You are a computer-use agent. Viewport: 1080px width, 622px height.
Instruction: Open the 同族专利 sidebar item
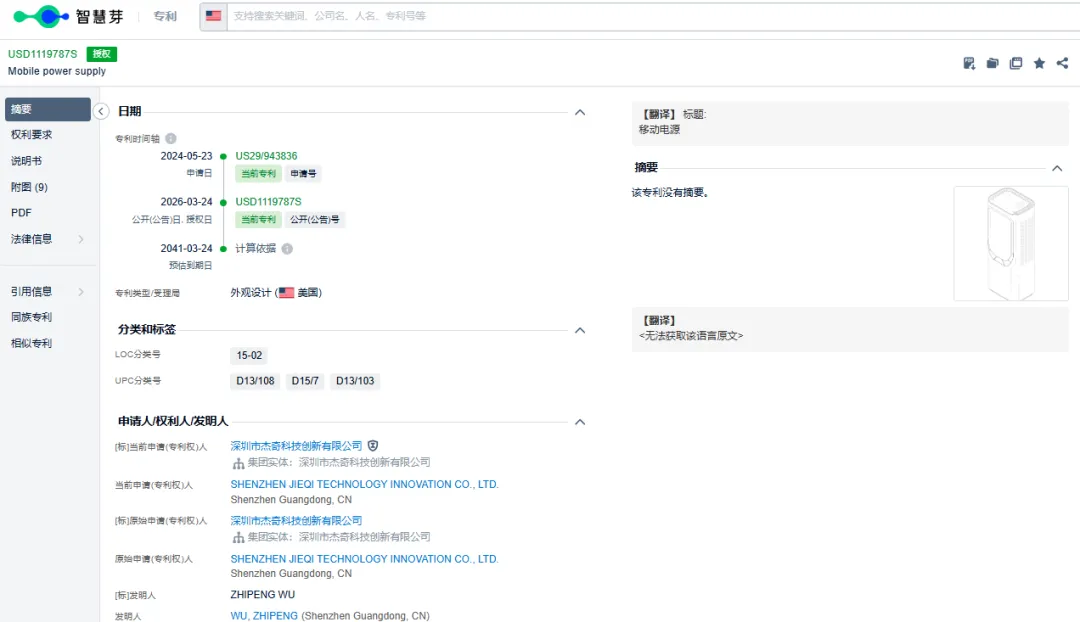pyautogui.click(x=32, y=317)
